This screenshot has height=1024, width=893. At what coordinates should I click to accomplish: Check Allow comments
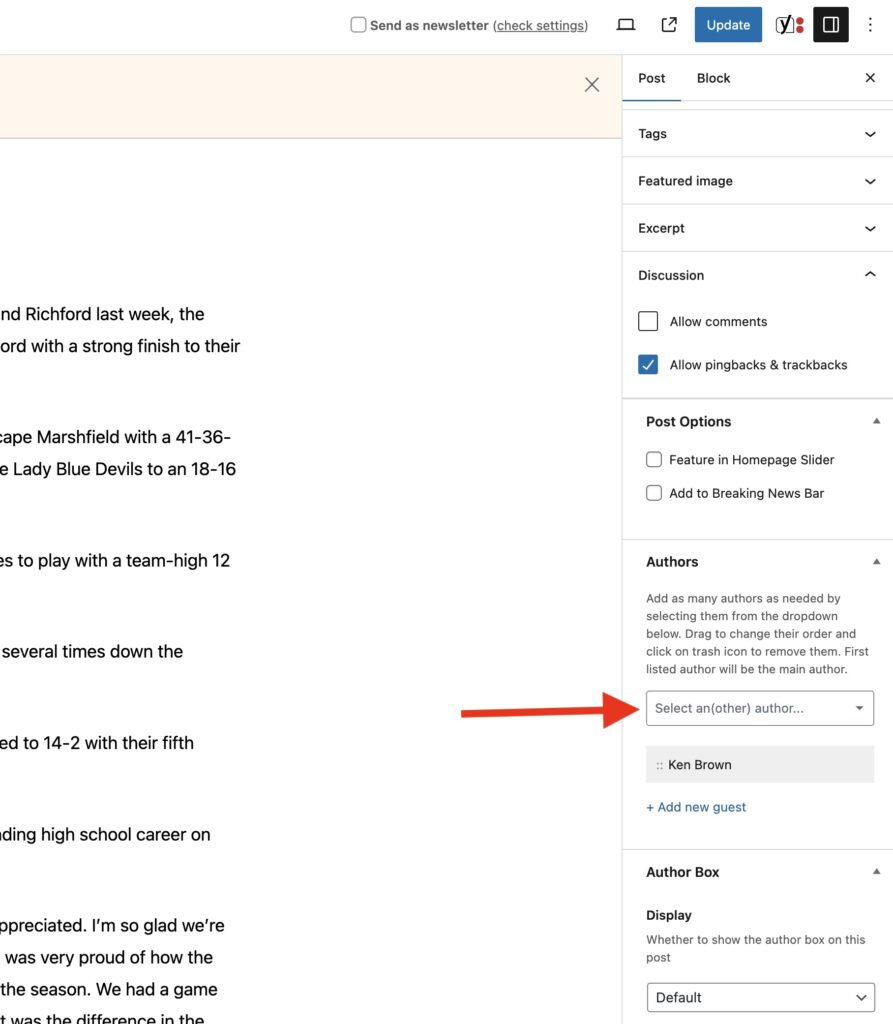click(x=648, y=321)
